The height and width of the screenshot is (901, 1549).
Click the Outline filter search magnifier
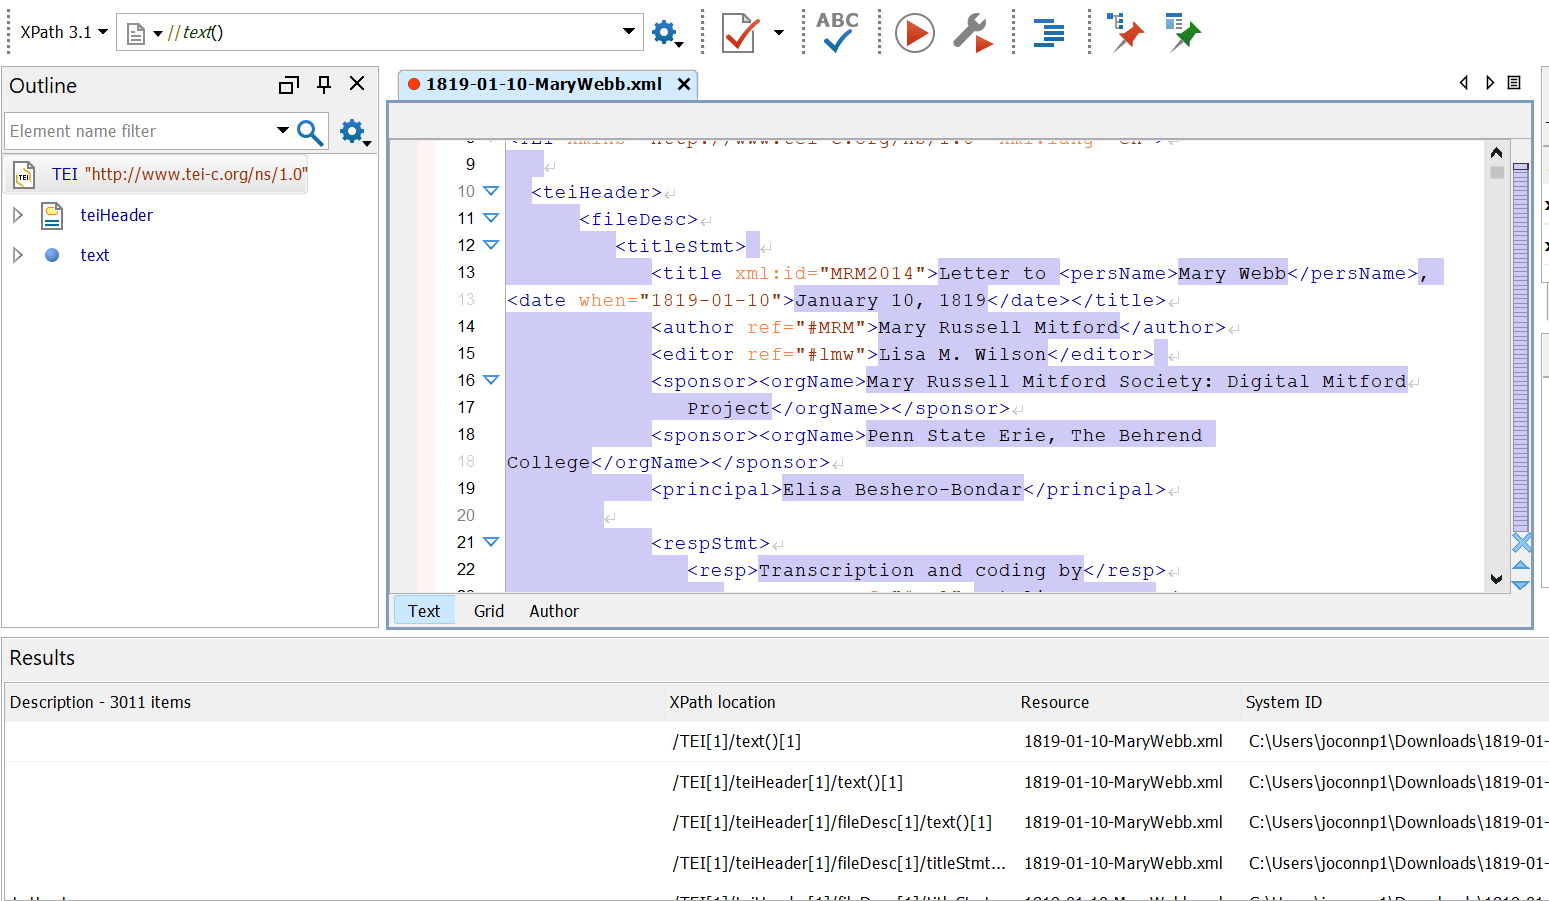coord(310,131)
